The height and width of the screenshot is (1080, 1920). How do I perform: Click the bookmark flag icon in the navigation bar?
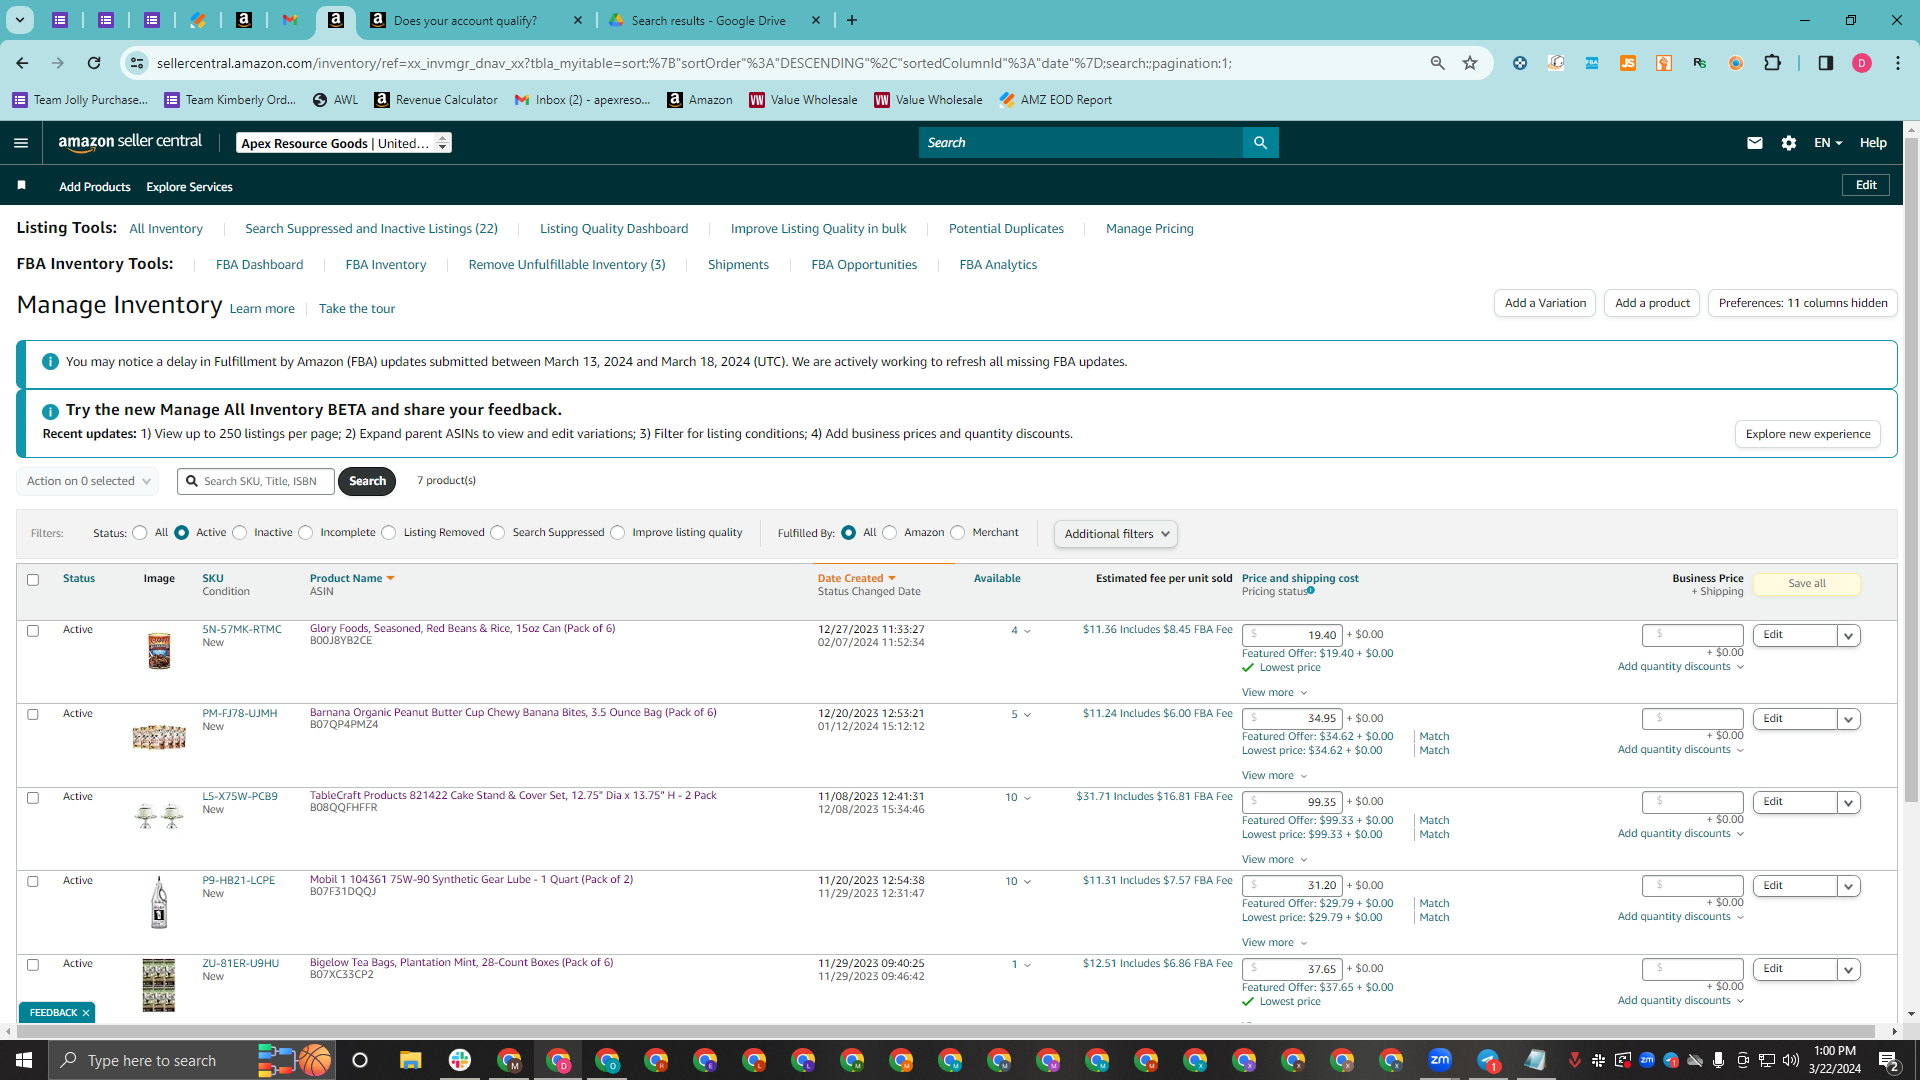click(21, 185)
